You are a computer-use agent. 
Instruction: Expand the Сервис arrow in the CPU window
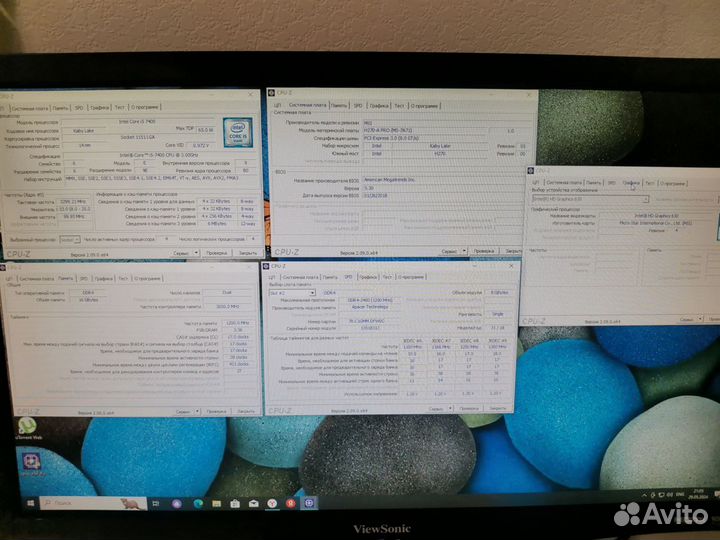tap(196, 253)
